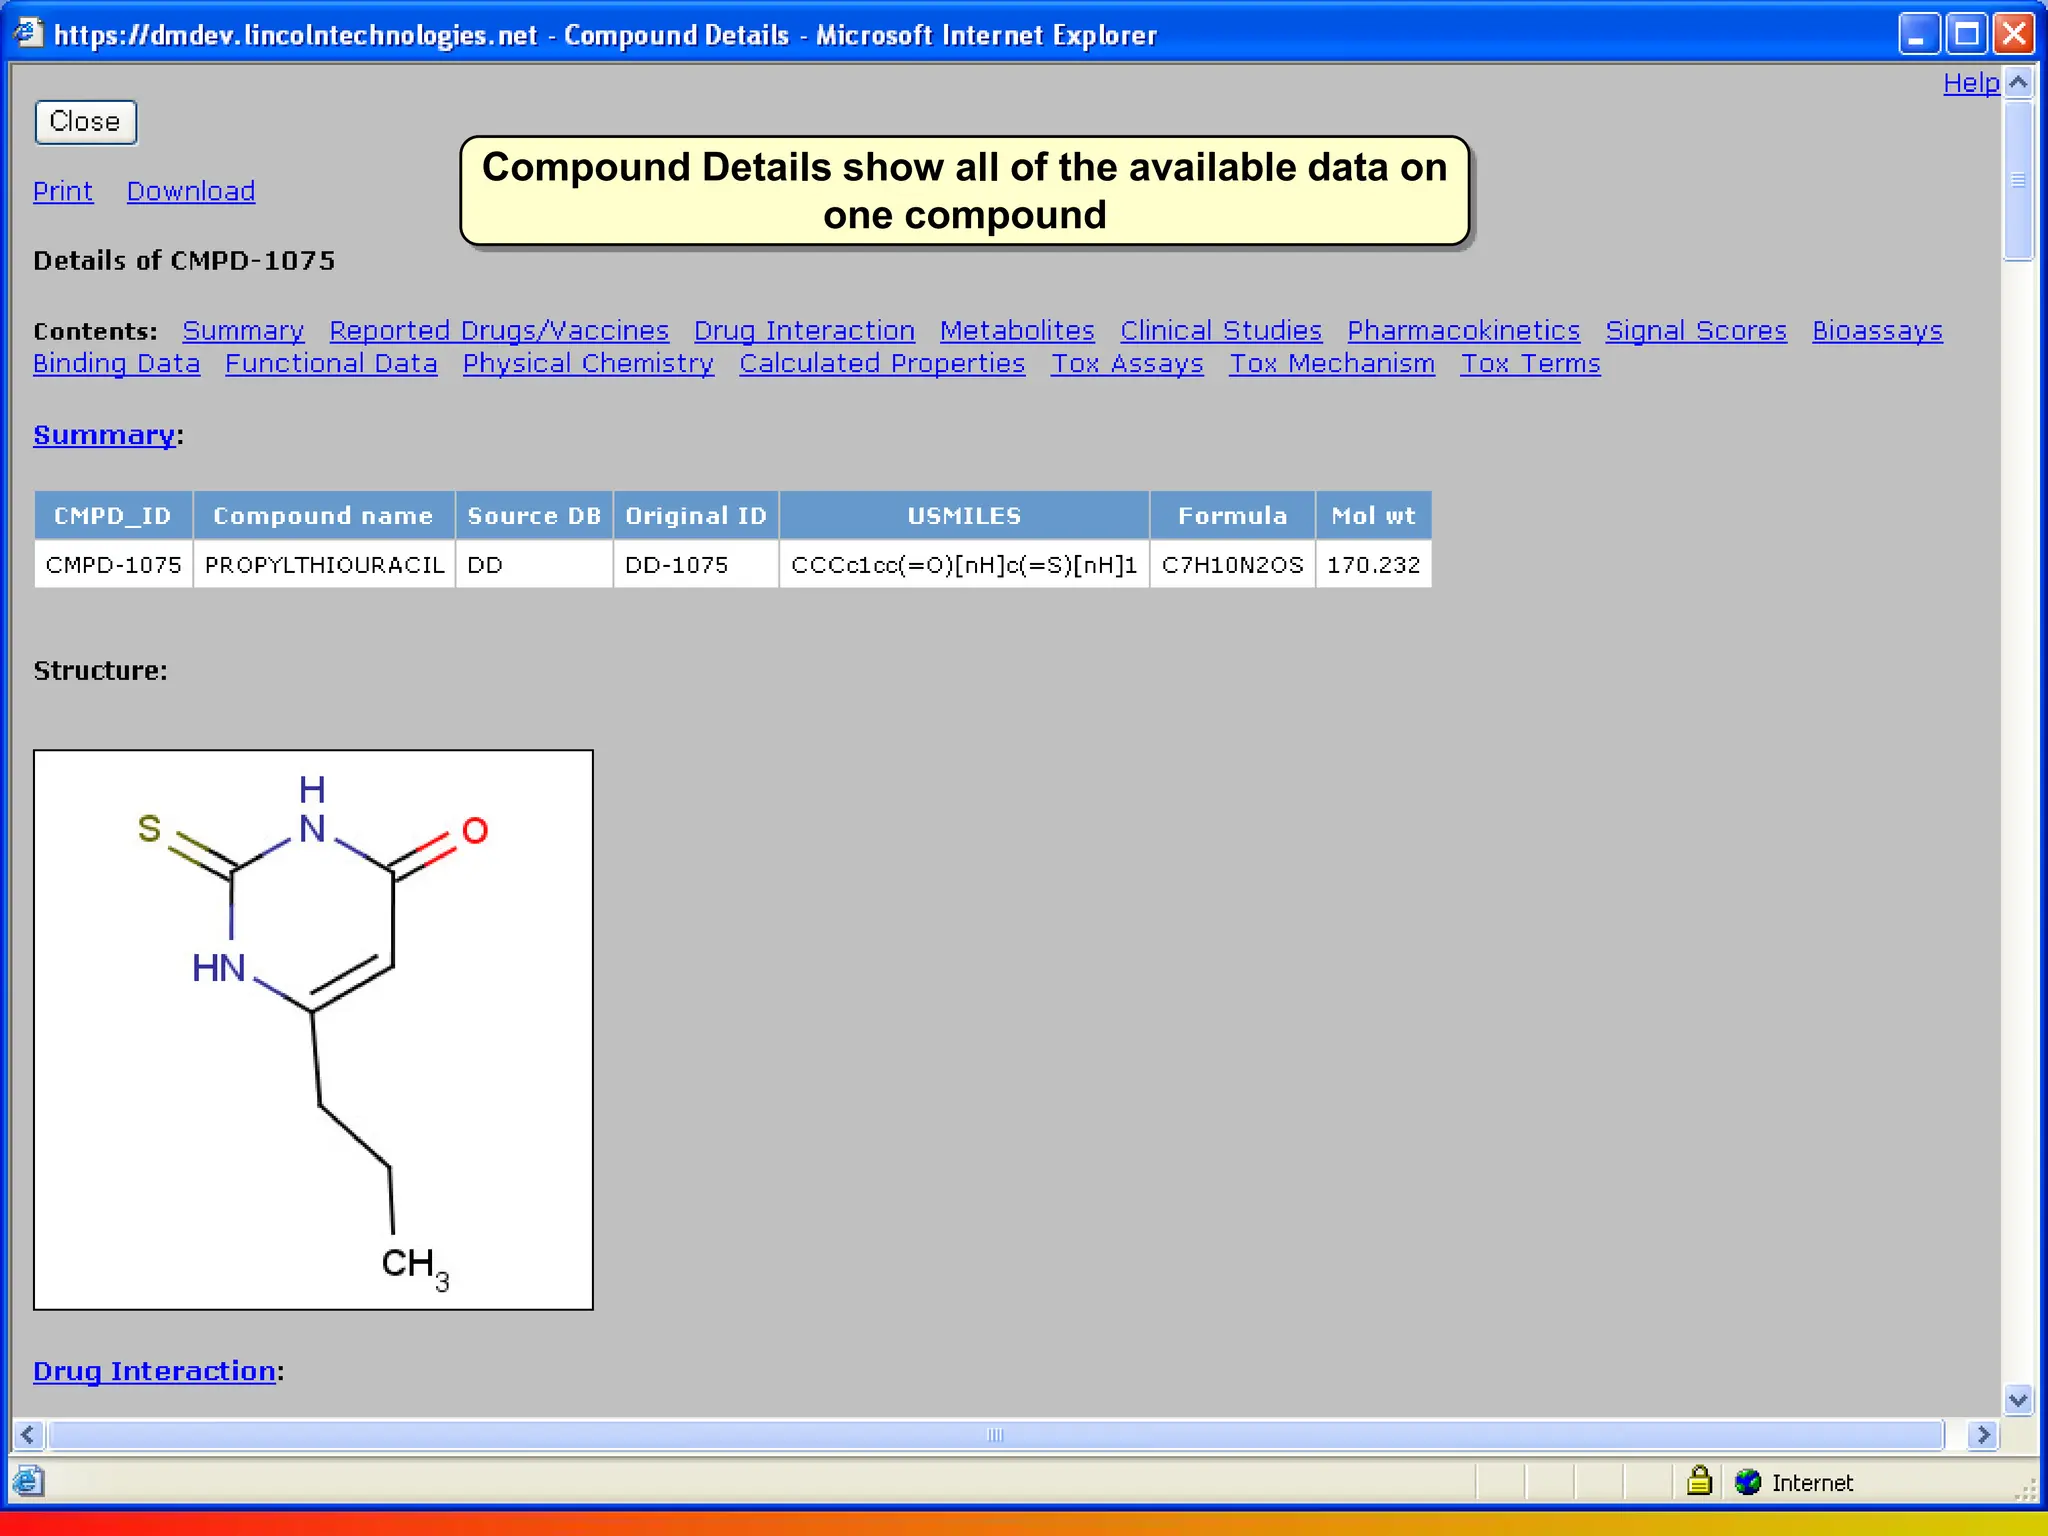Screen dimensions: 2048x1536
Task: Jump to Calculated Properties
Action: [x=882, y=364]
